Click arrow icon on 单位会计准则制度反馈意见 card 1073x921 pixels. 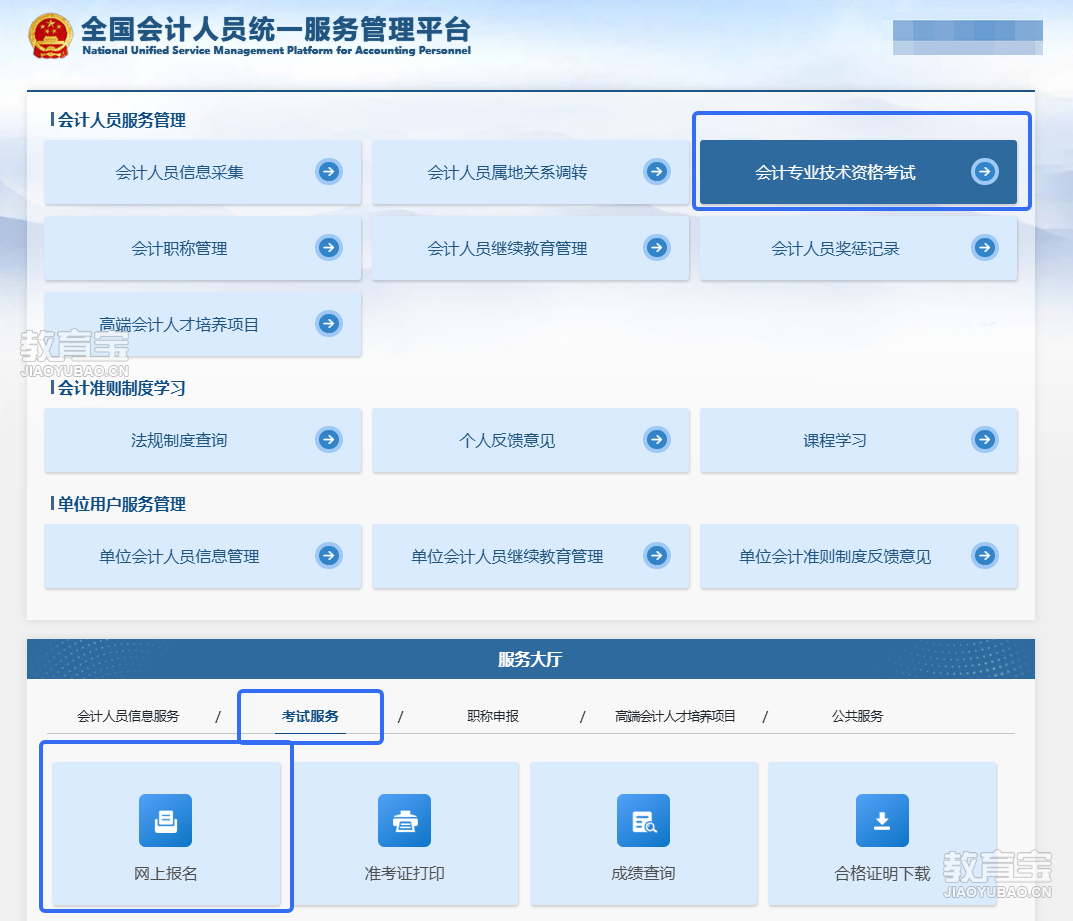985,556
